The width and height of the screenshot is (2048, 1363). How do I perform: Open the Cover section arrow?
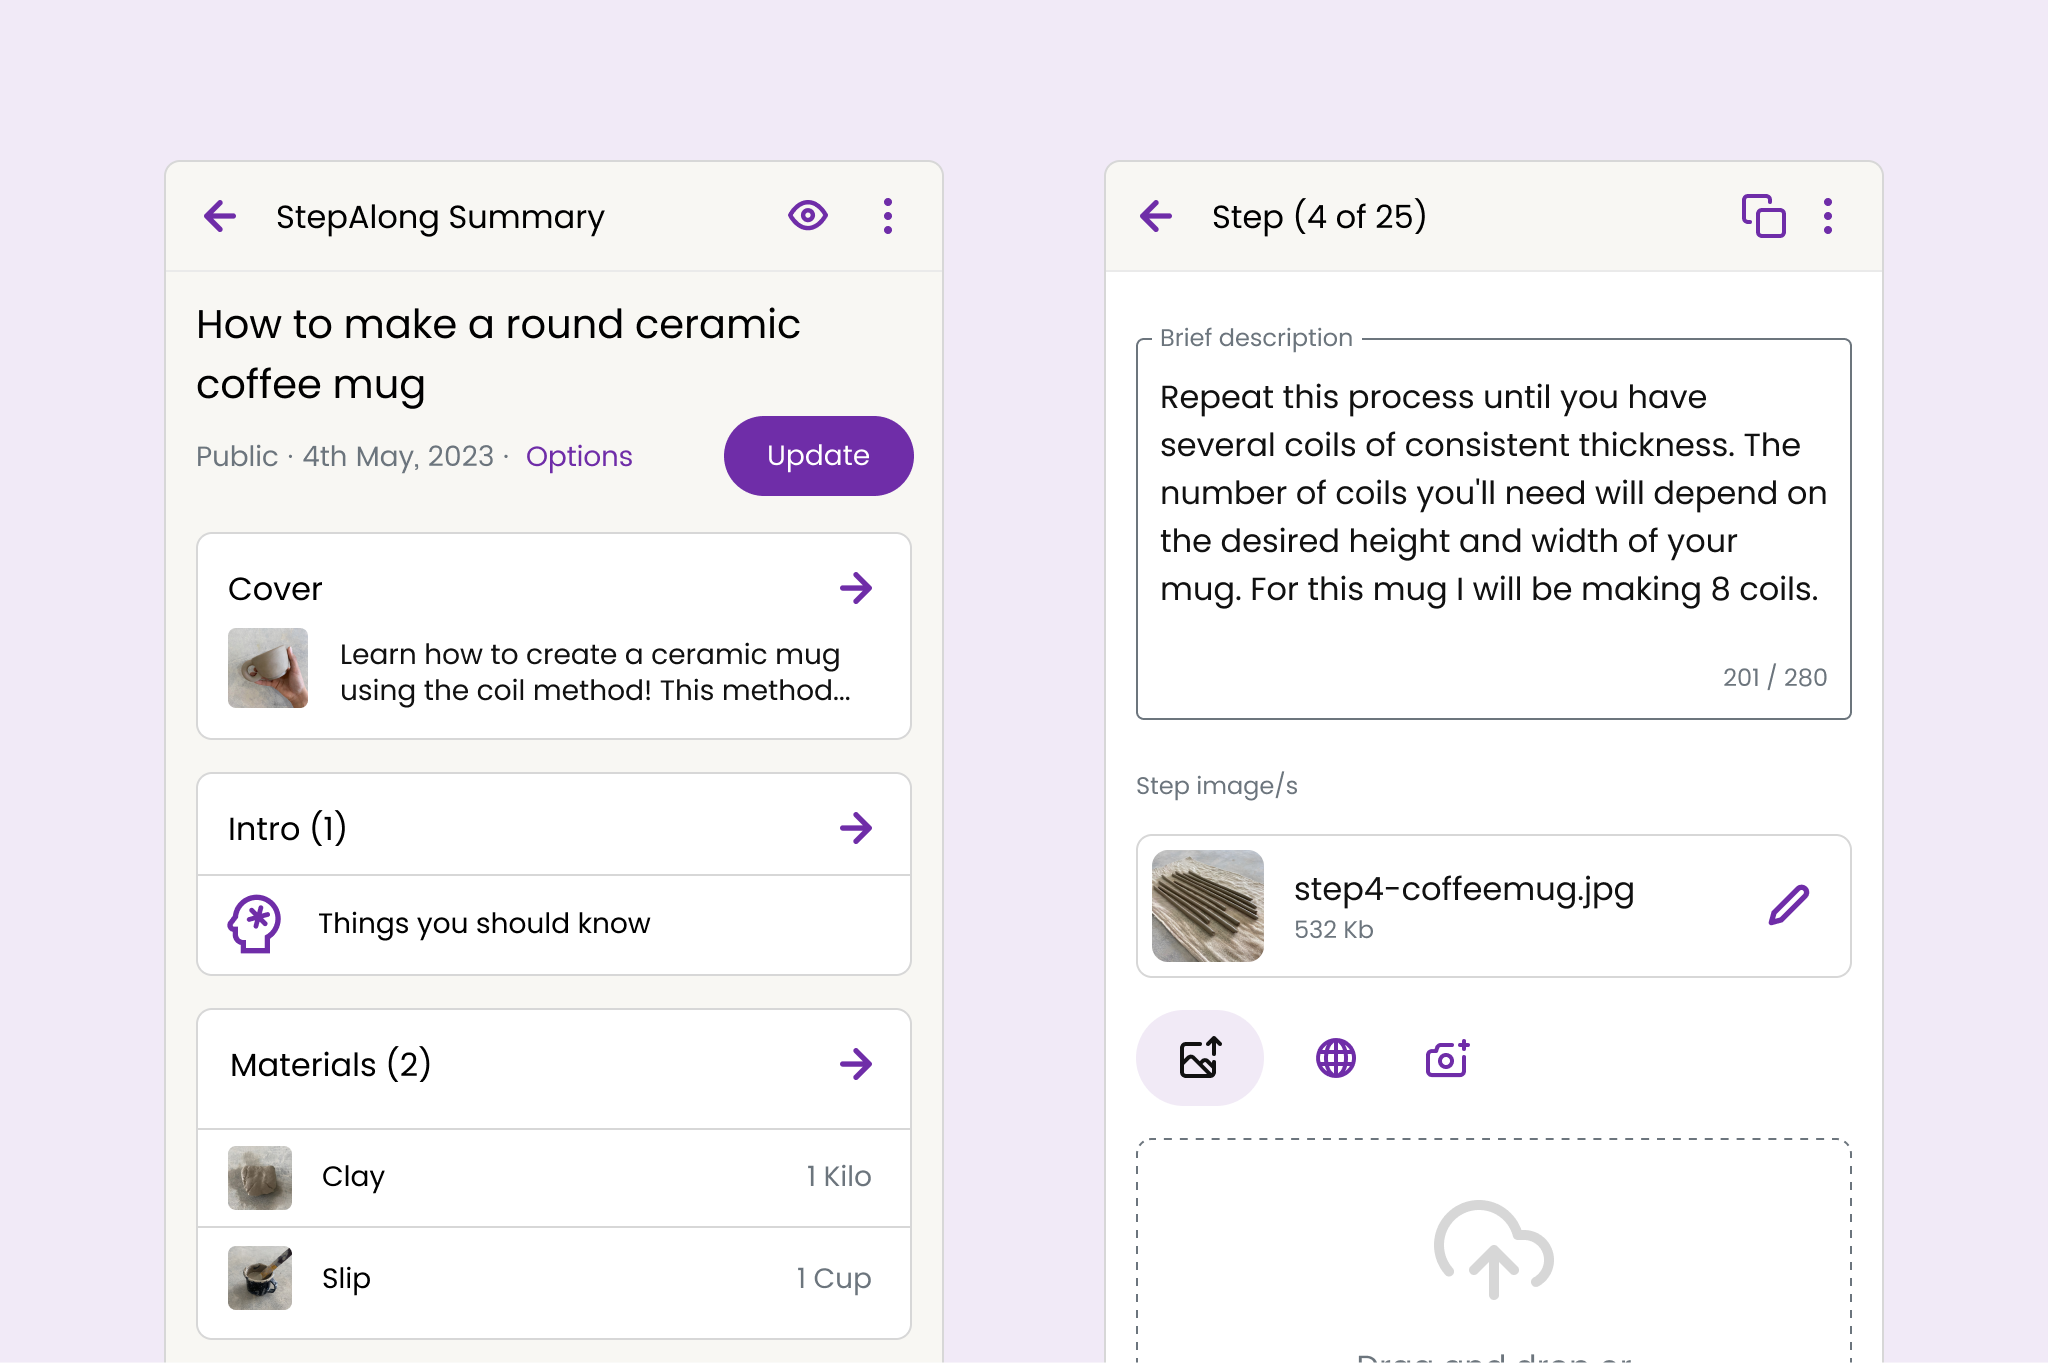pyautogui.click(x=857, y=589)
